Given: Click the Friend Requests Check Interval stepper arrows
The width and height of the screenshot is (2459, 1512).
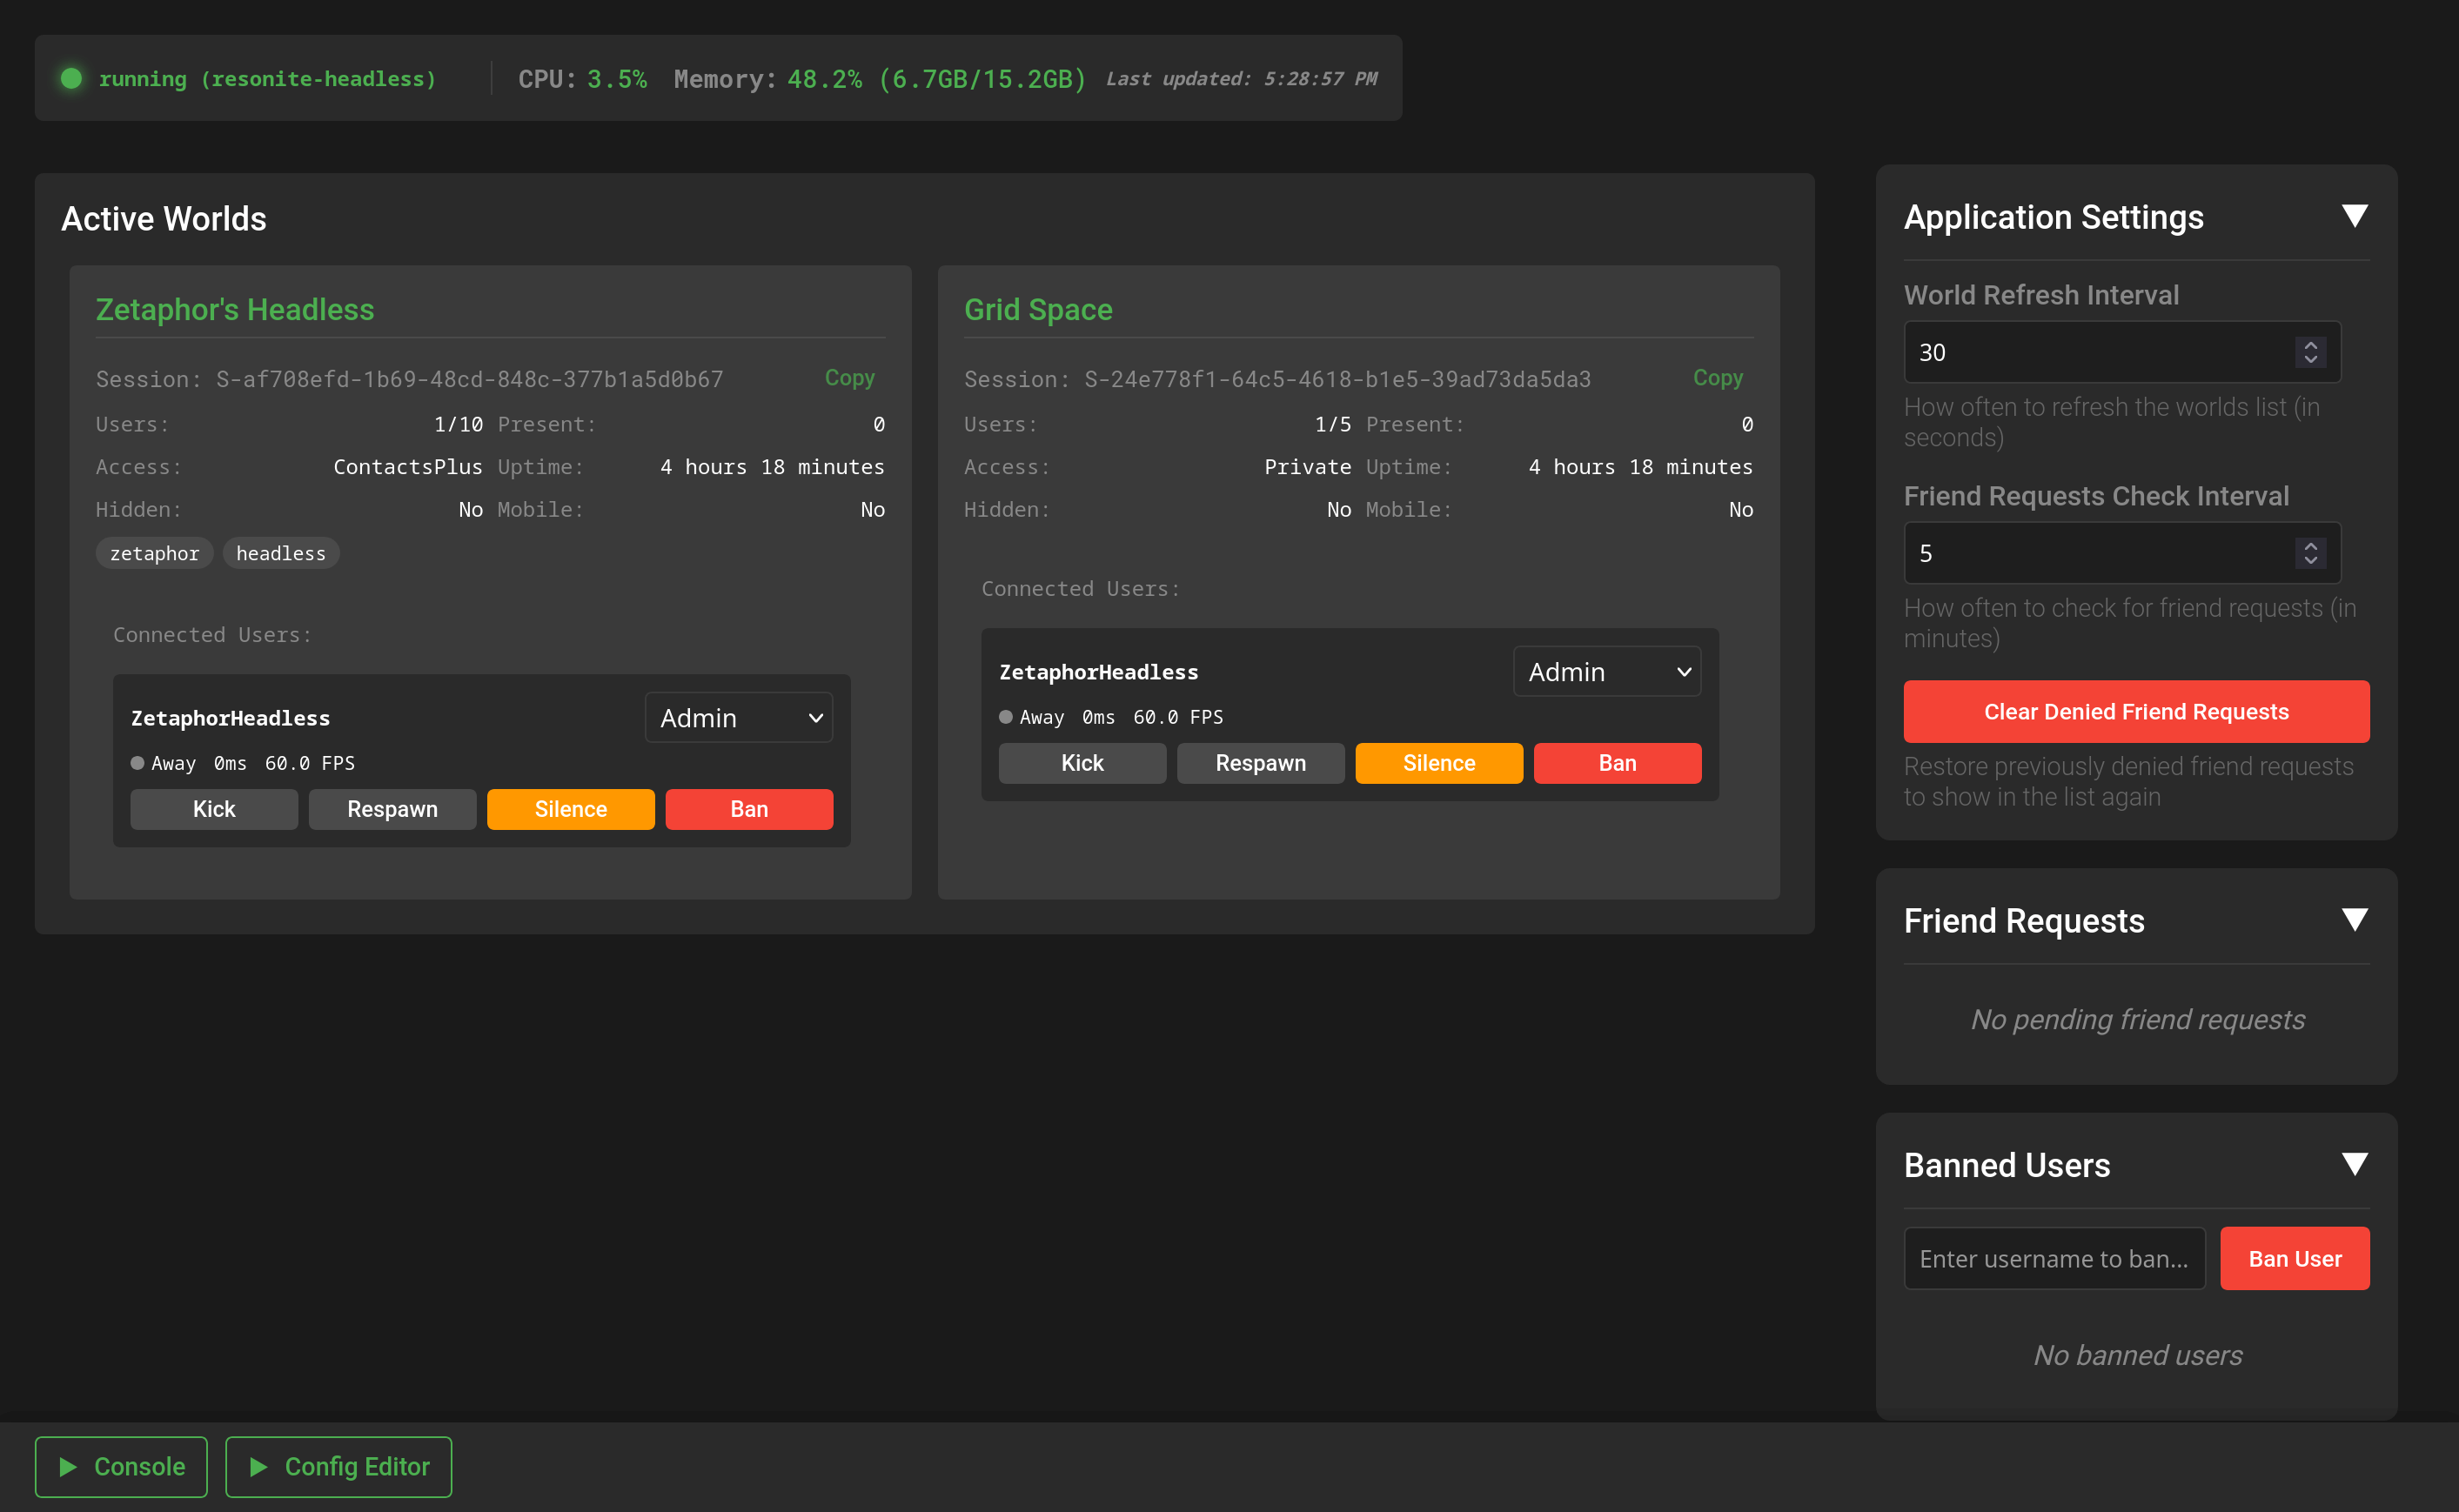Looking at the screenshot, I should (x=2310, y=553).
